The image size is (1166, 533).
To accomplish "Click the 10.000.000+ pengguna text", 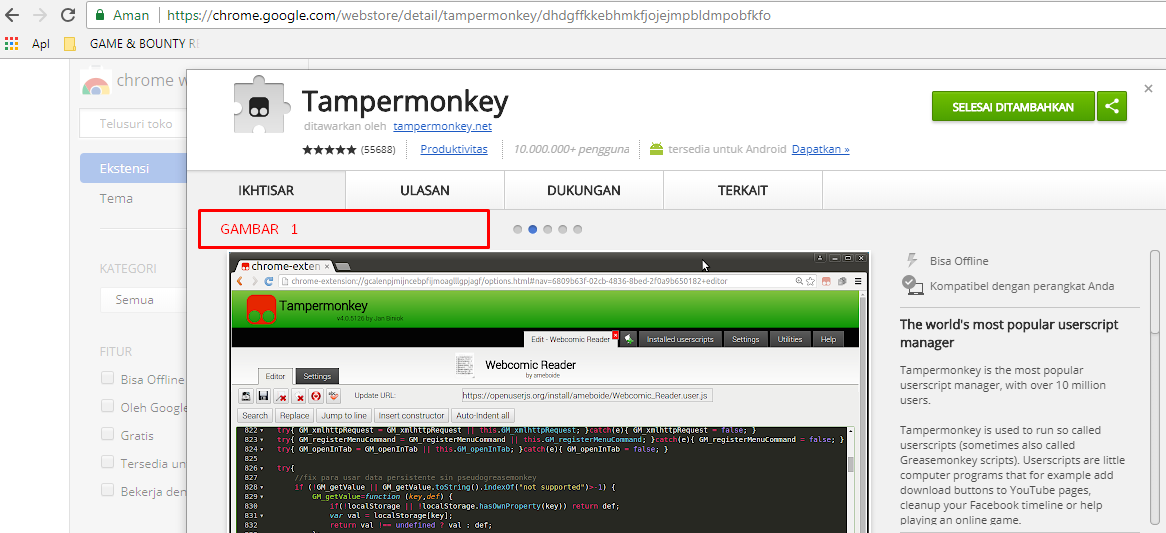I will (x=571, y=149).
